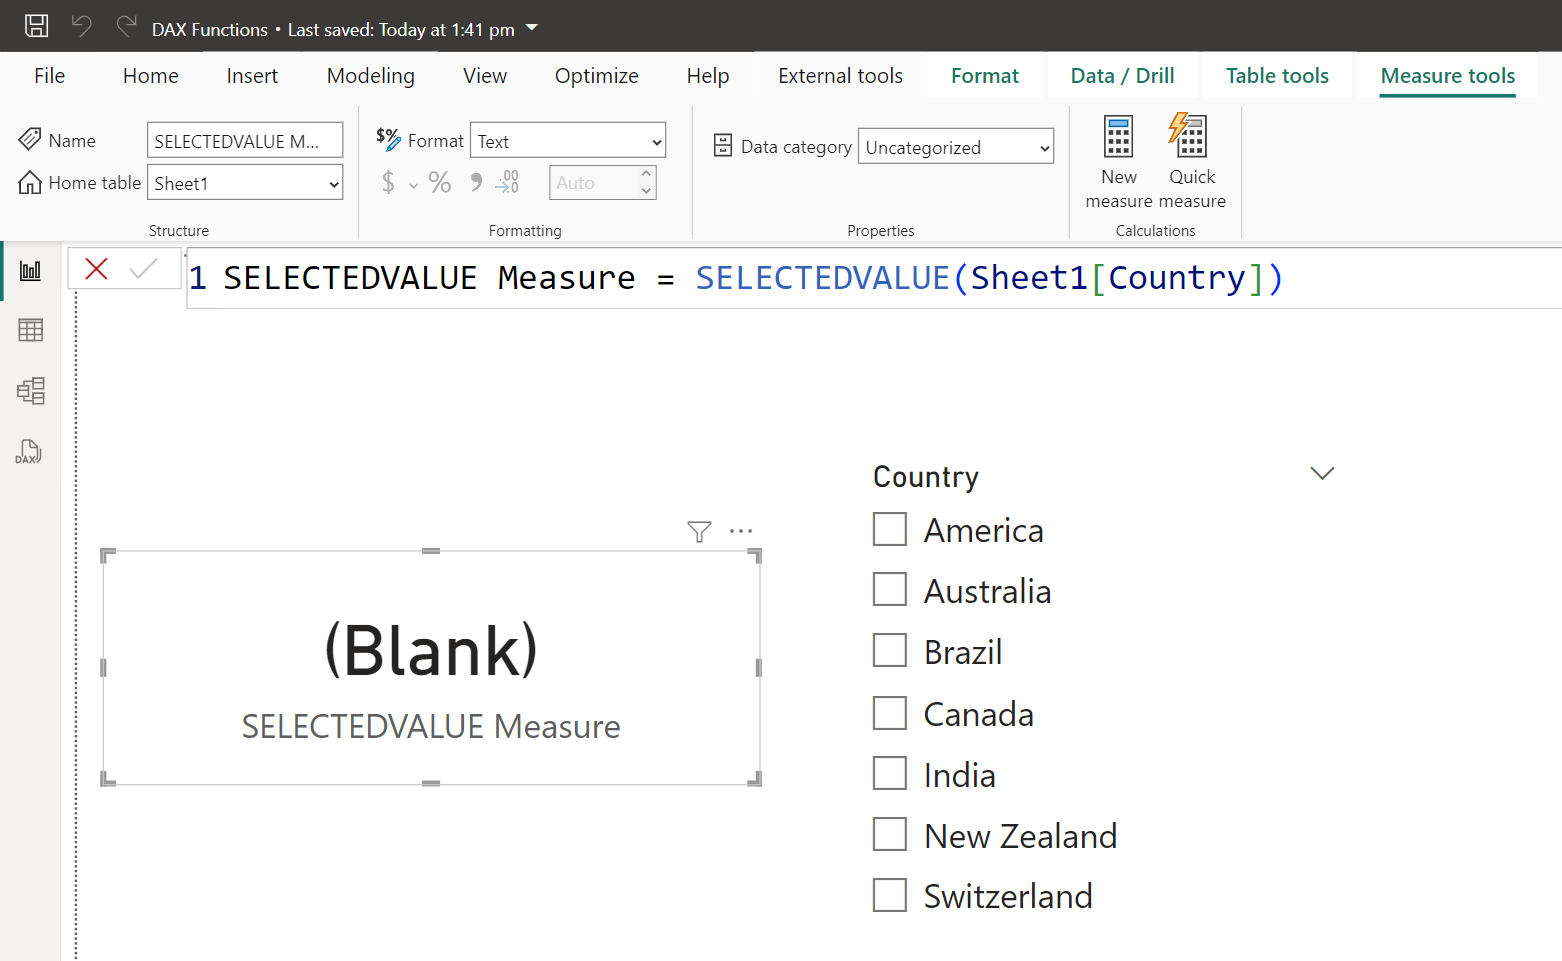Open the Modeling ribbon tab
Image resolution: width=1562 pixels, height=961 pixels.
pos(370,75)
